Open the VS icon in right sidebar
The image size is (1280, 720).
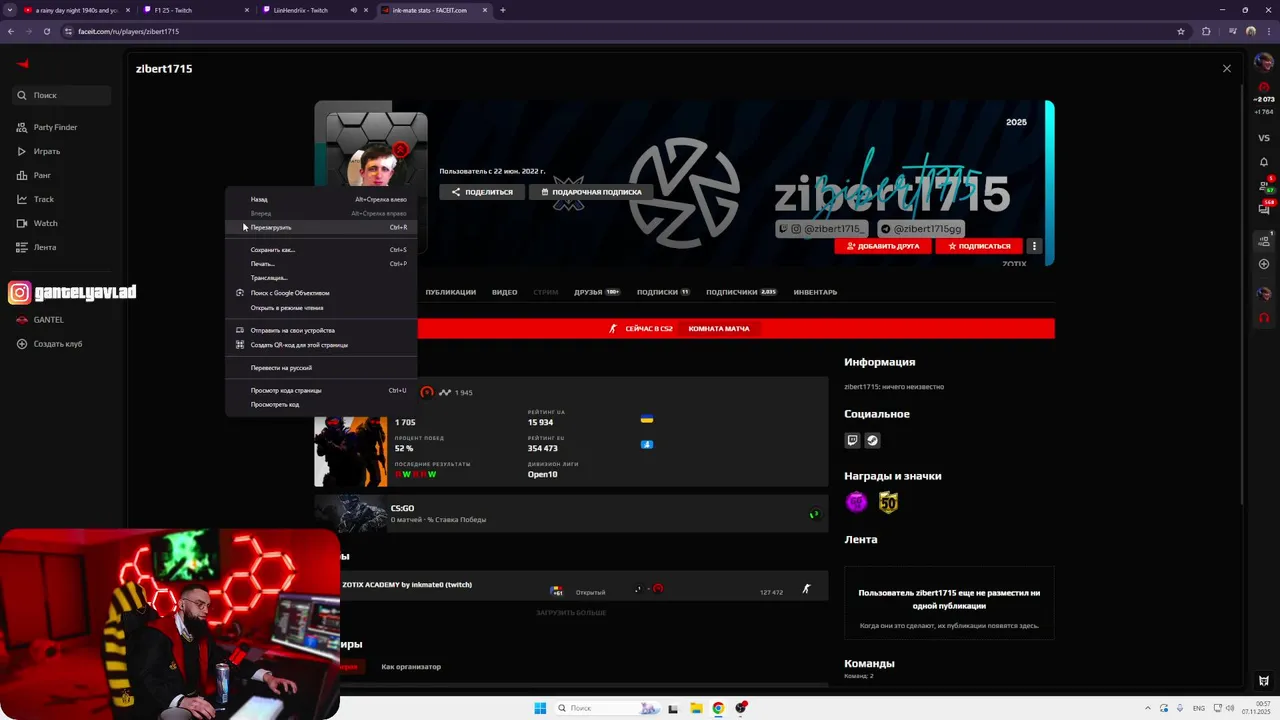1264,138
